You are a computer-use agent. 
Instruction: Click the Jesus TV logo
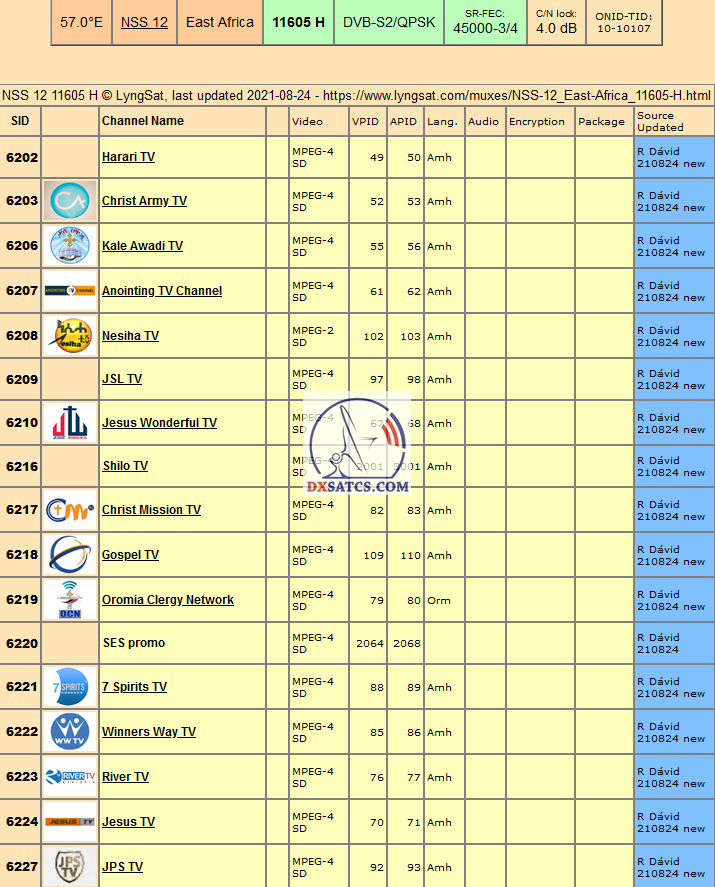click(x=70, y=821)
